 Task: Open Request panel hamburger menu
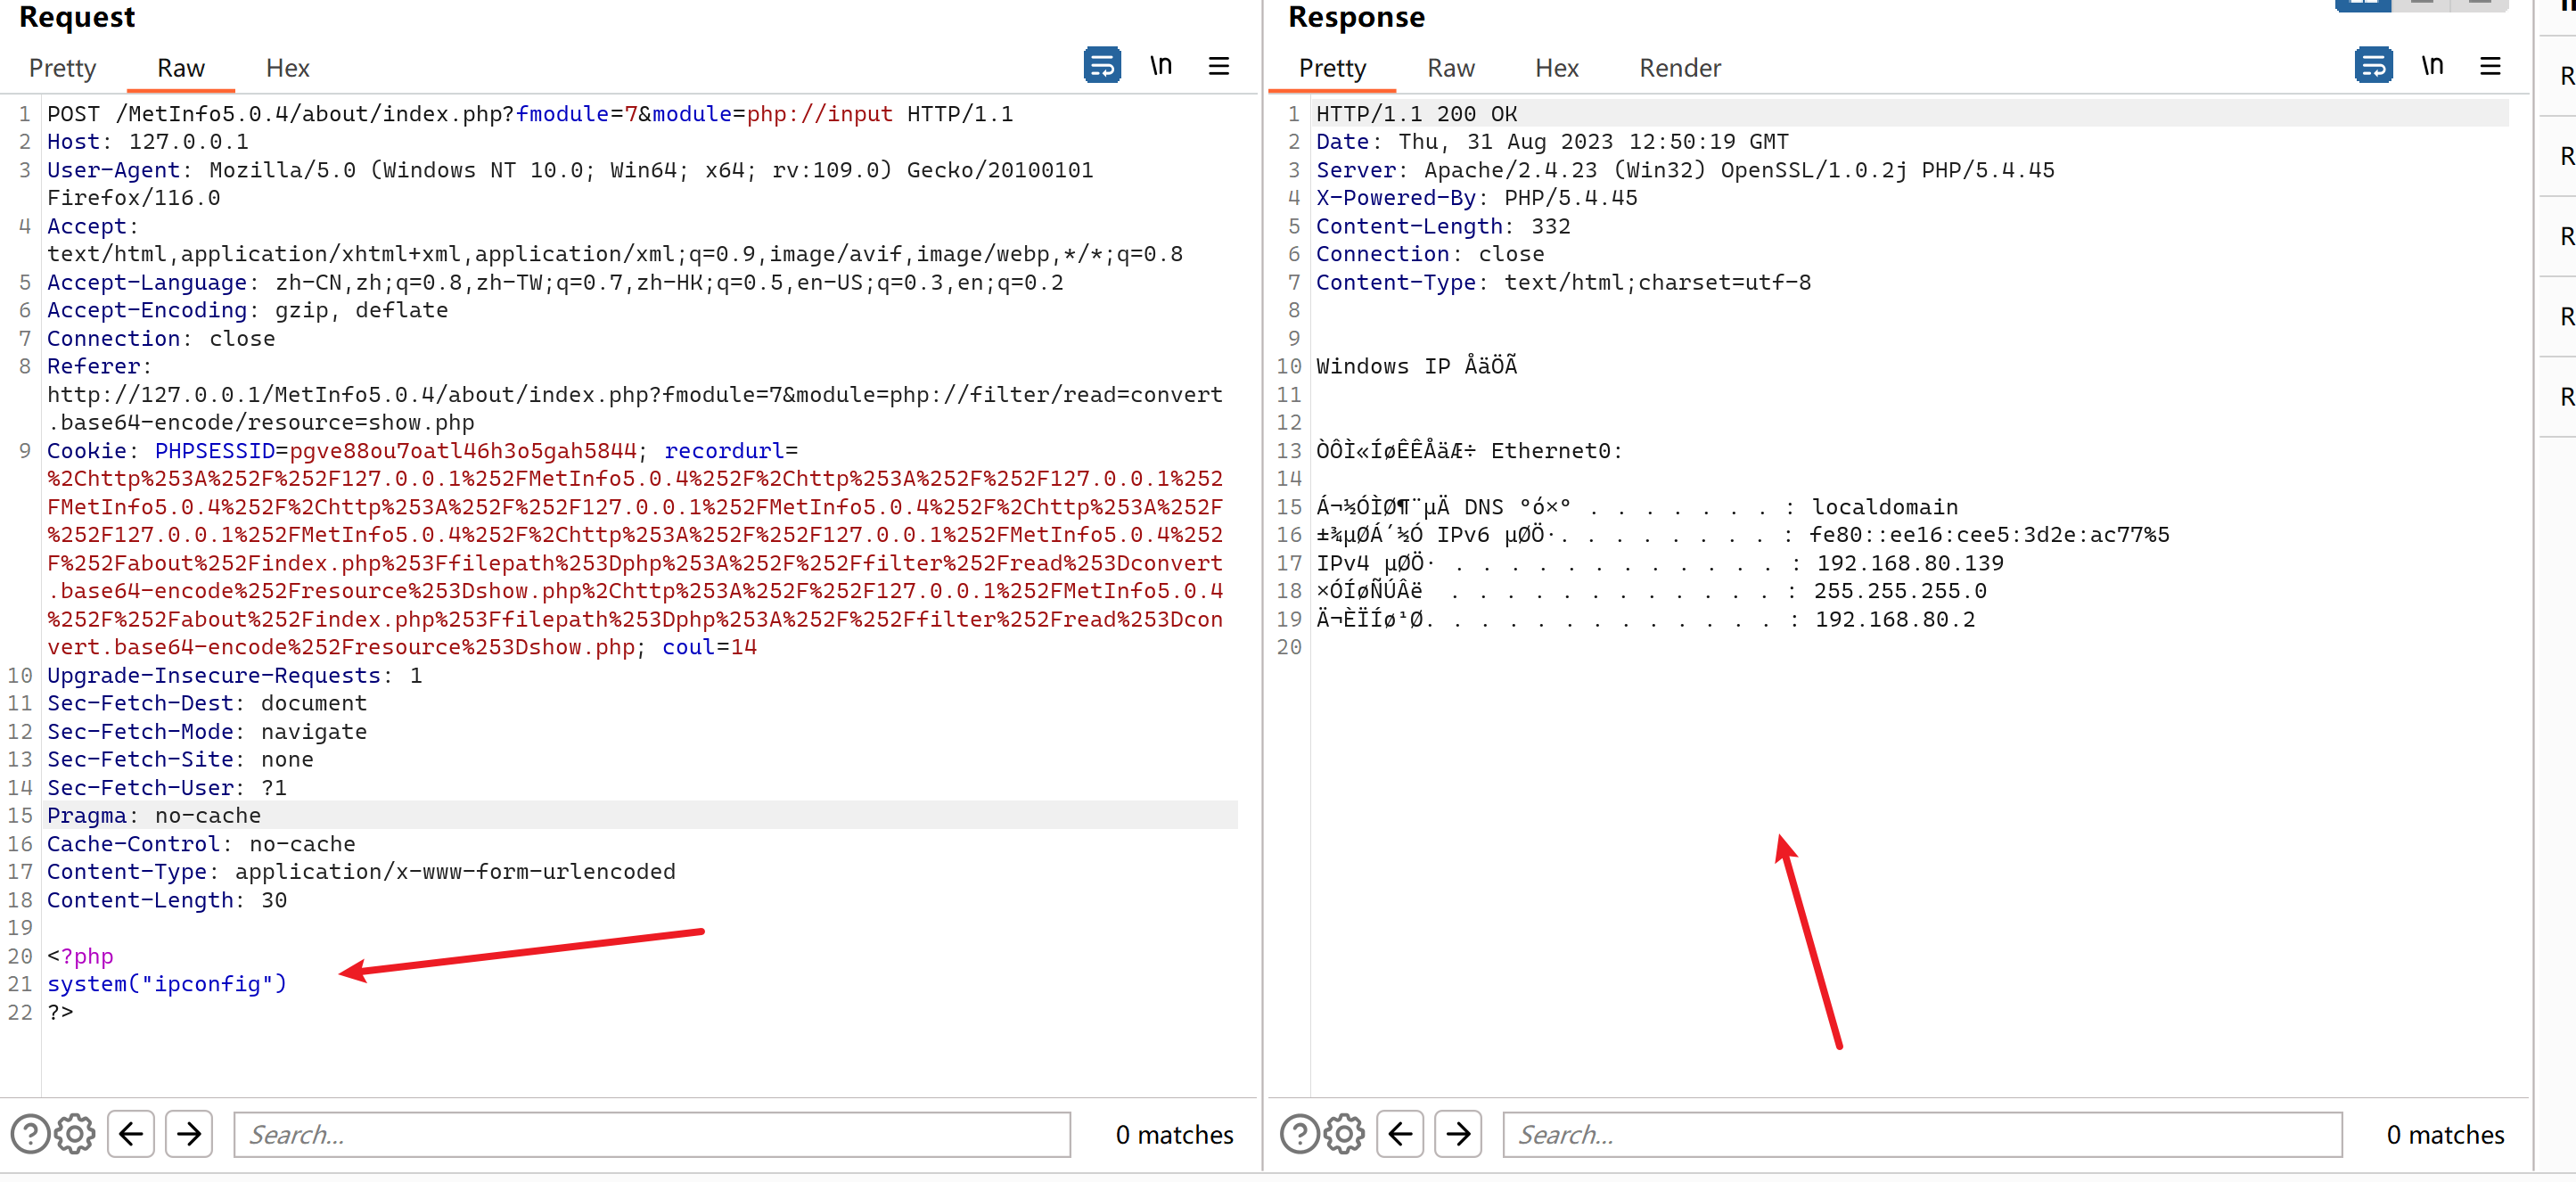point(1218,66)
